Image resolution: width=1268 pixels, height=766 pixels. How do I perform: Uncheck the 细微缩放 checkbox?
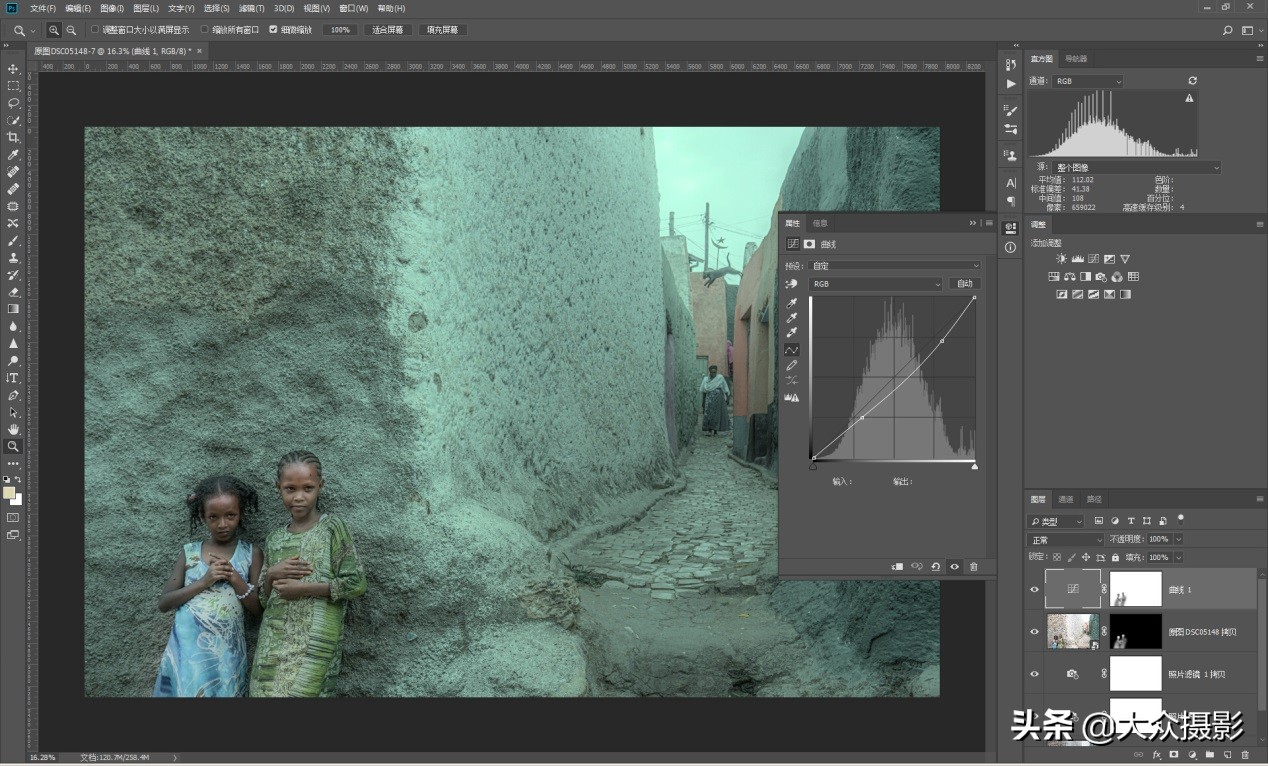pos(274,30)
